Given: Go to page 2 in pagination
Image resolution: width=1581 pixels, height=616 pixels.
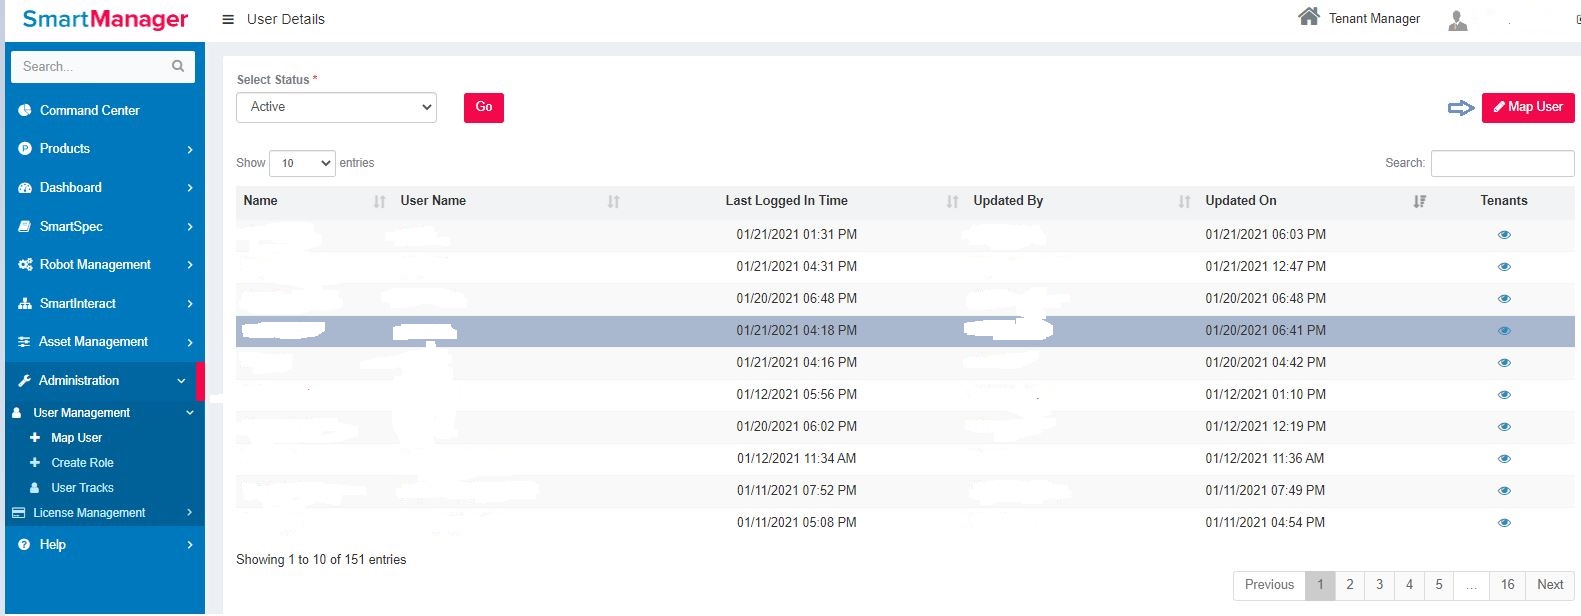Looking at the screenshot, I should tap(1349, 585).
